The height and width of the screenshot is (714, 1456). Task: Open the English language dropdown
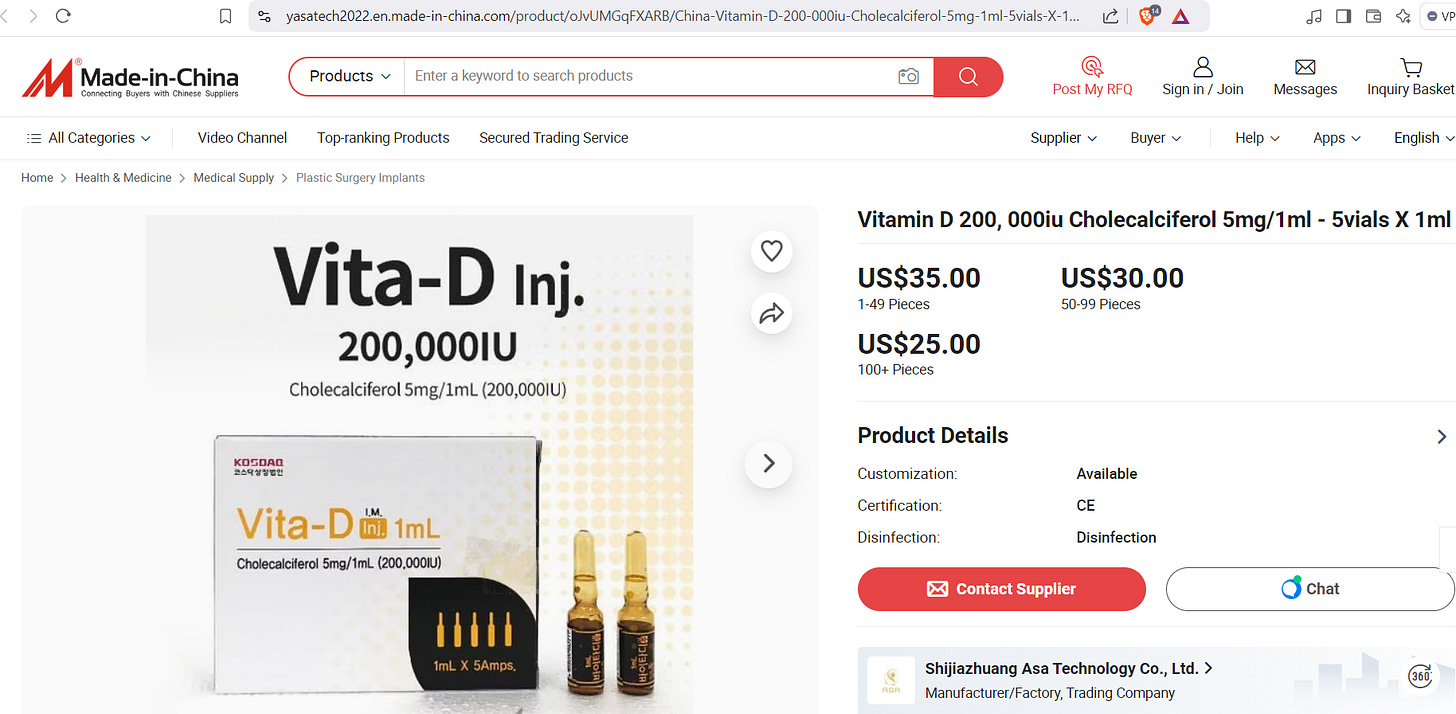pos(1423,138)
